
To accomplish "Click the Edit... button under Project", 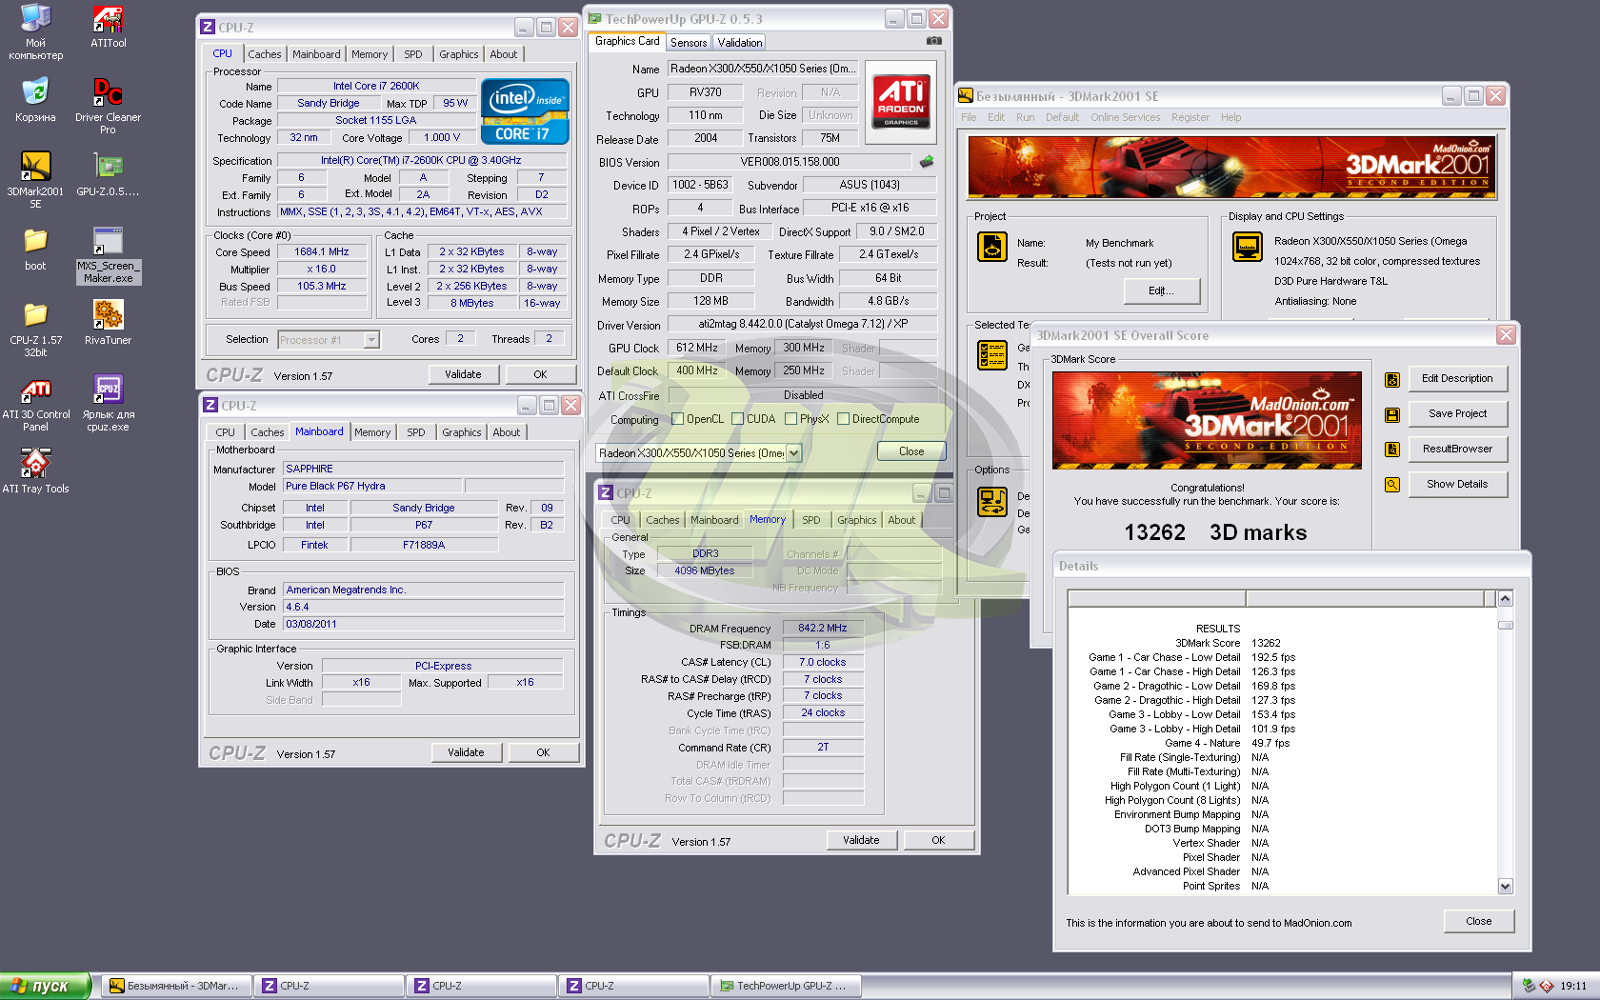I will [1160, 291].
